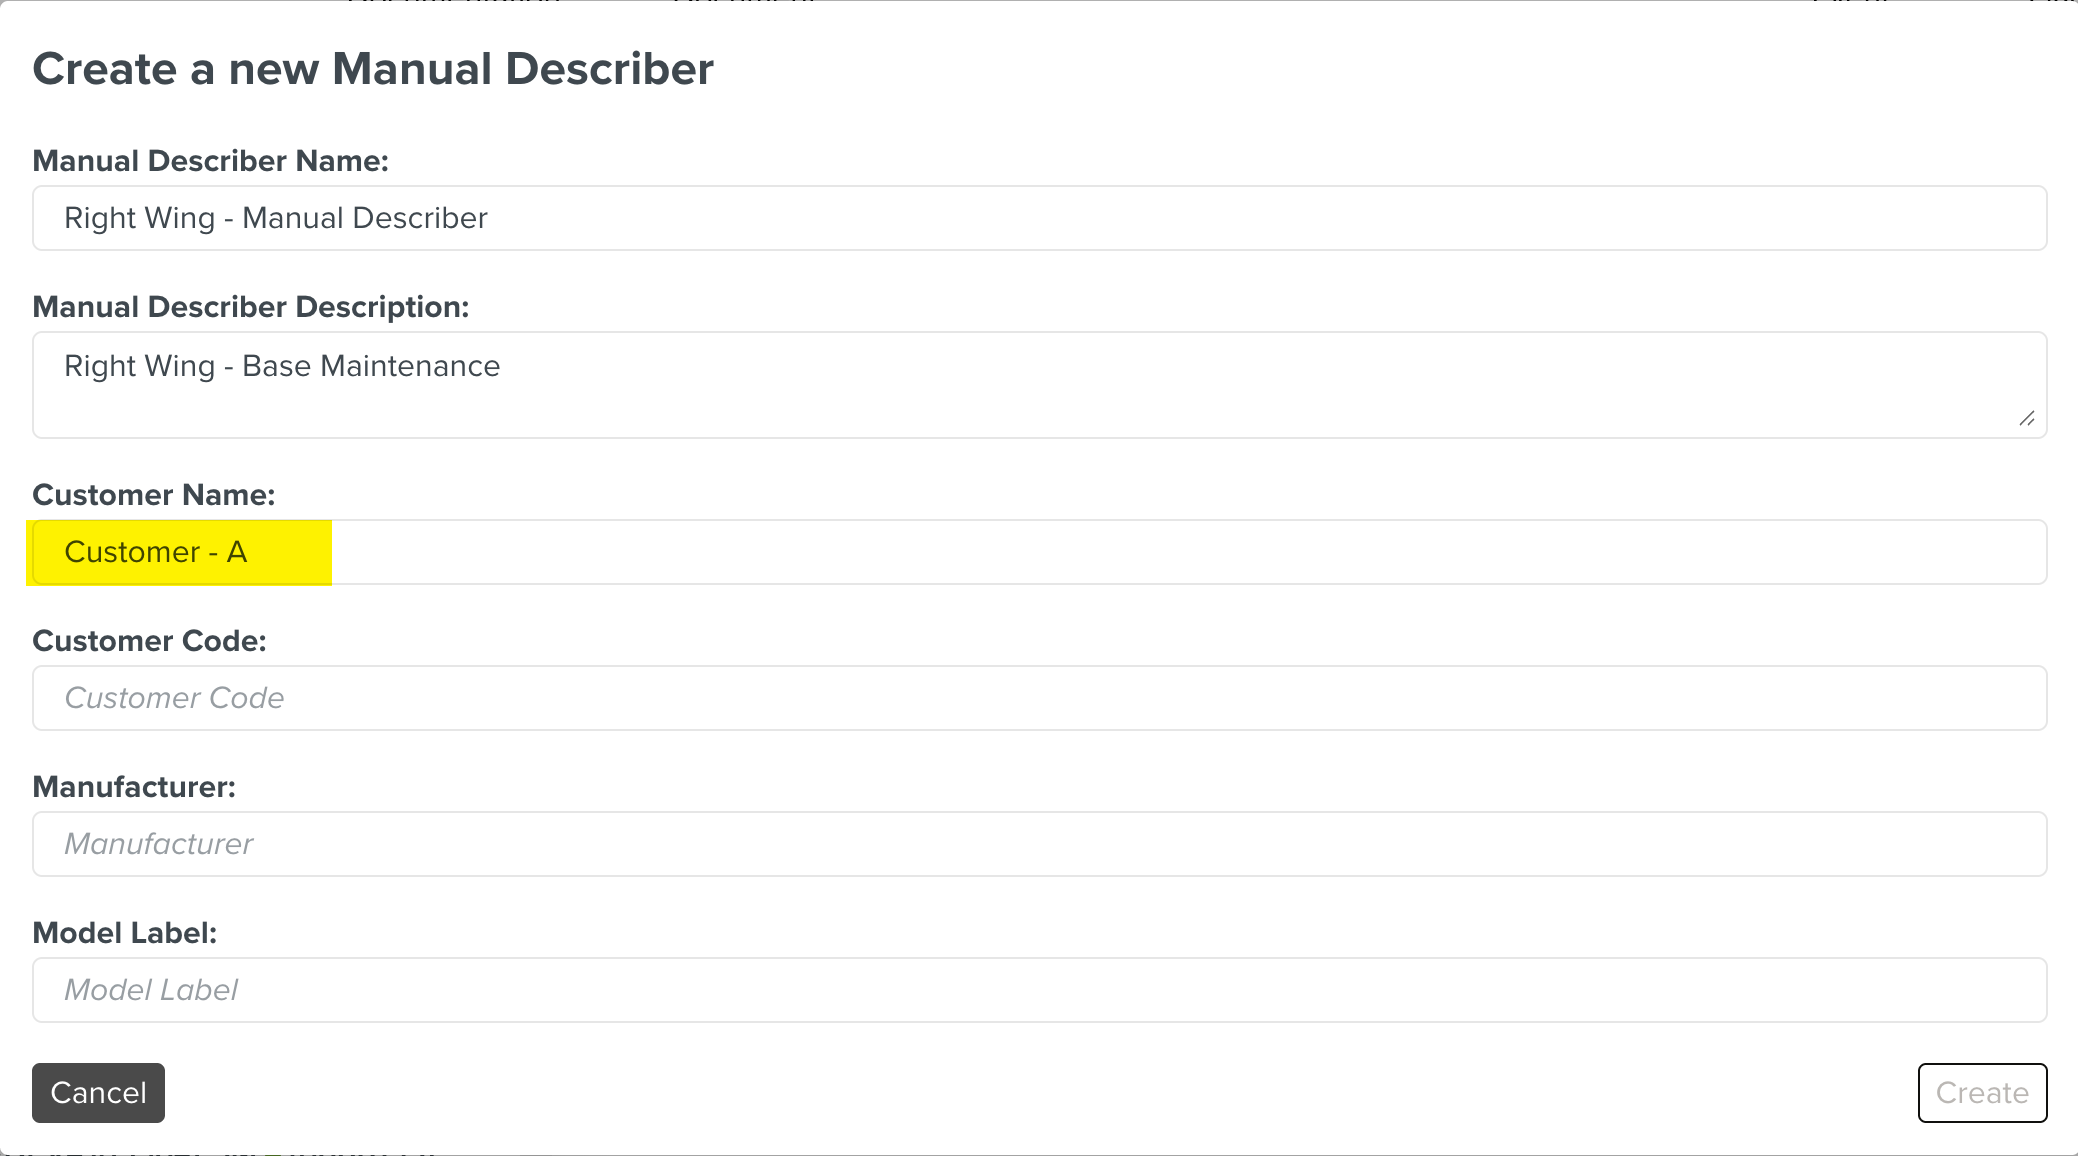
Task: Click into the Manufacturer input field
Action: click(x=1040, y=844)
